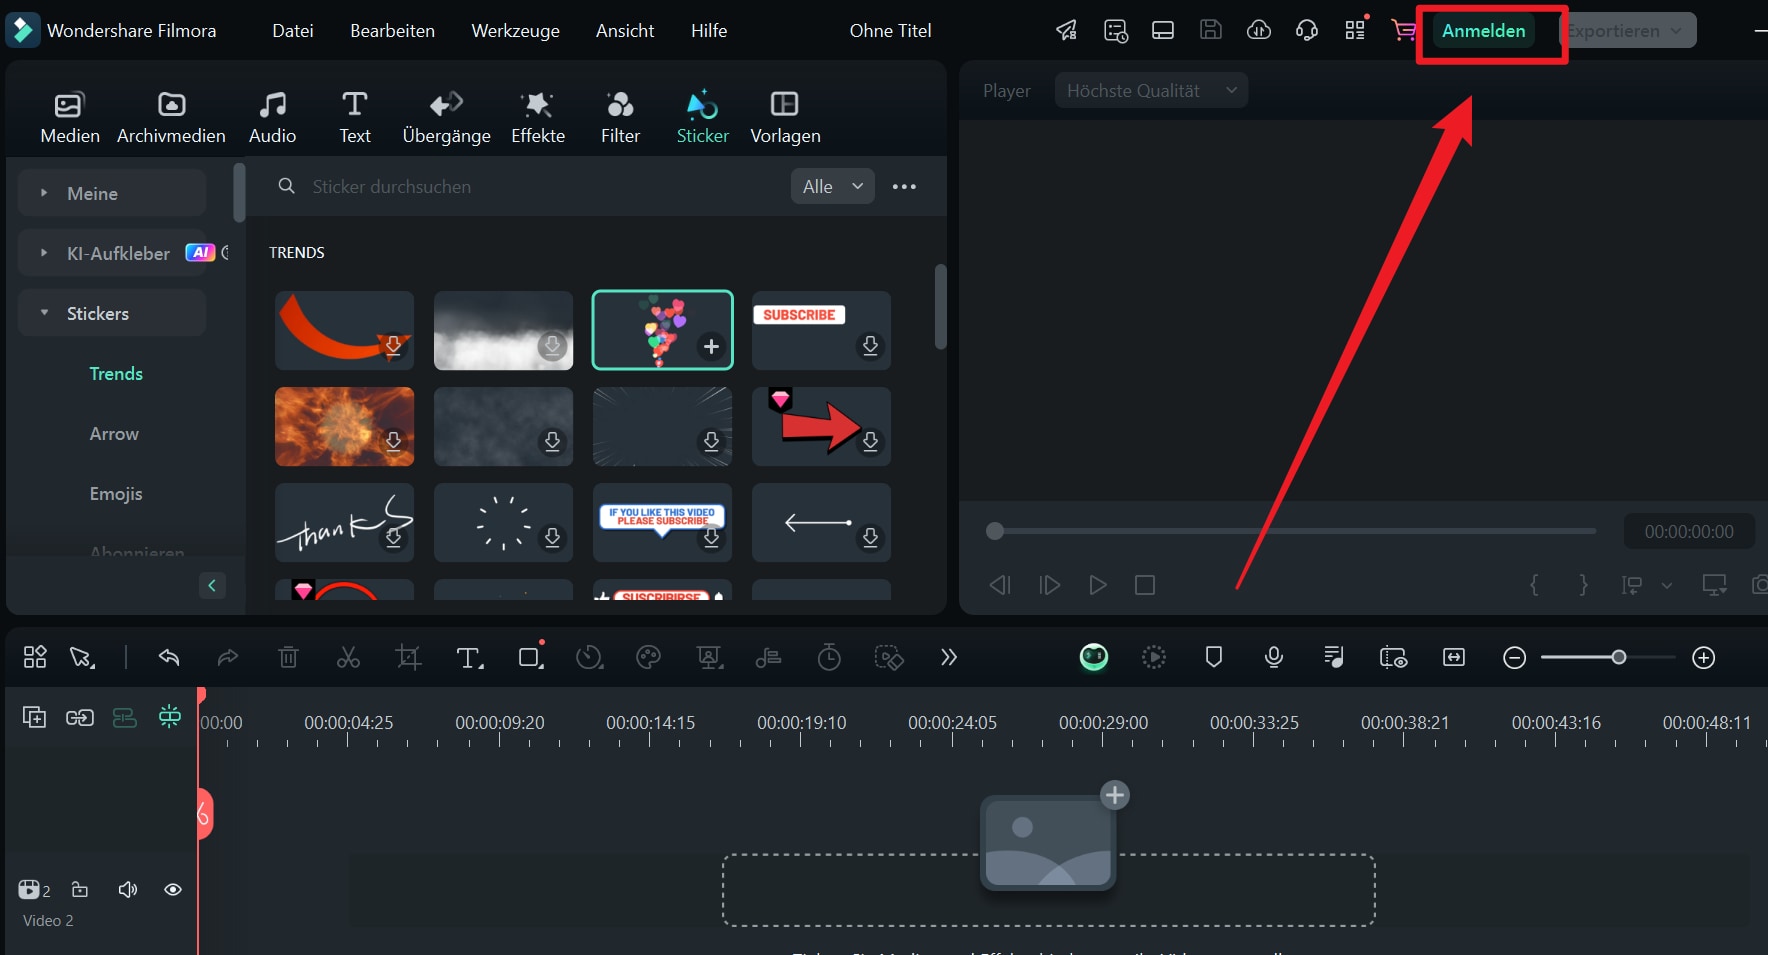
Task: Click the timeline zoom slider handle
Action: [x=1619, y=657]
